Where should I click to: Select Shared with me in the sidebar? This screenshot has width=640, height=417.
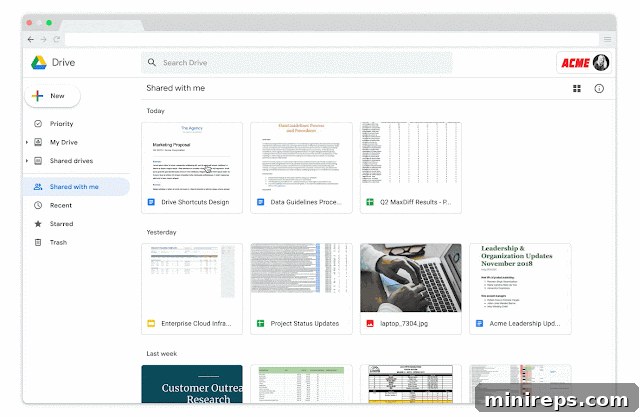pos(76,187)
